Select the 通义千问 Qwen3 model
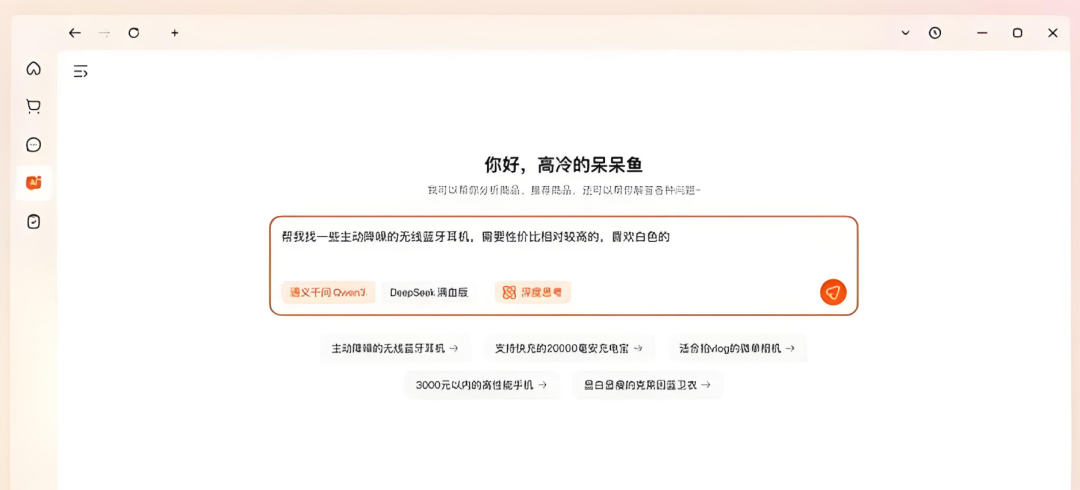 tap(328, 292)
